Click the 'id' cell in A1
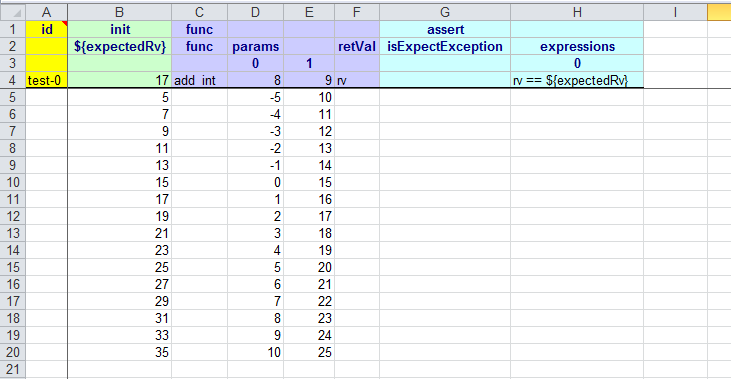The height and width of the screenshot is (379, 731). pos(46,29)
